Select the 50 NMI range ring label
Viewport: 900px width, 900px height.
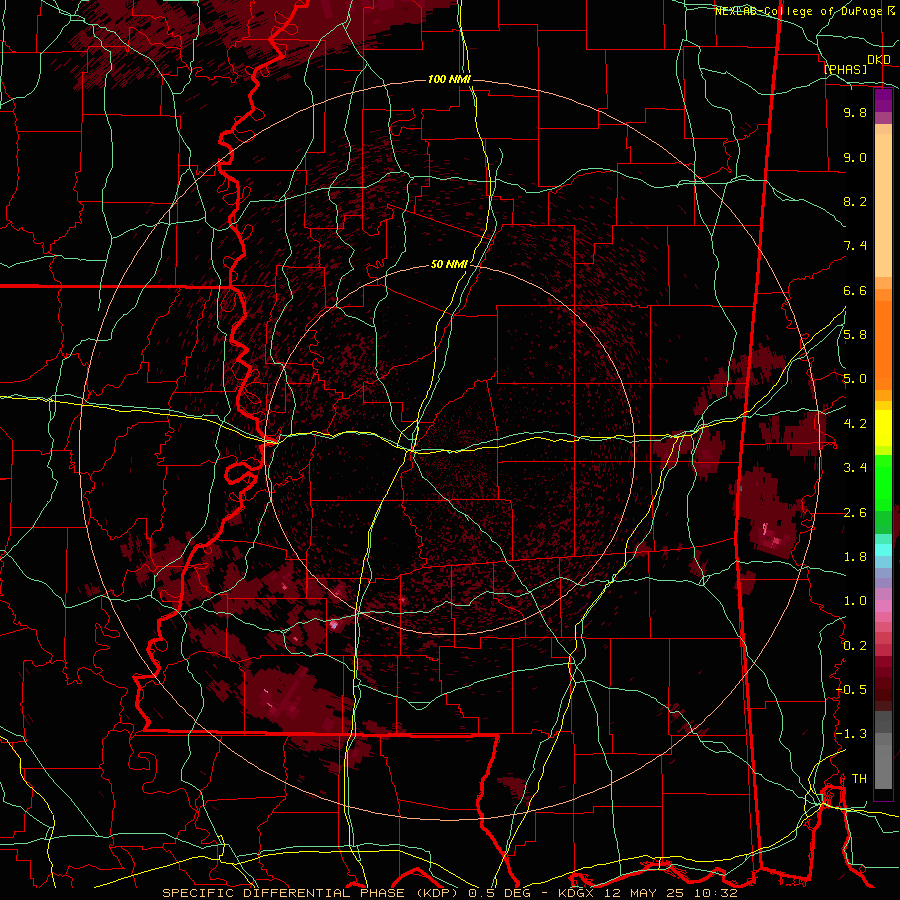click(x=449, y=265)
